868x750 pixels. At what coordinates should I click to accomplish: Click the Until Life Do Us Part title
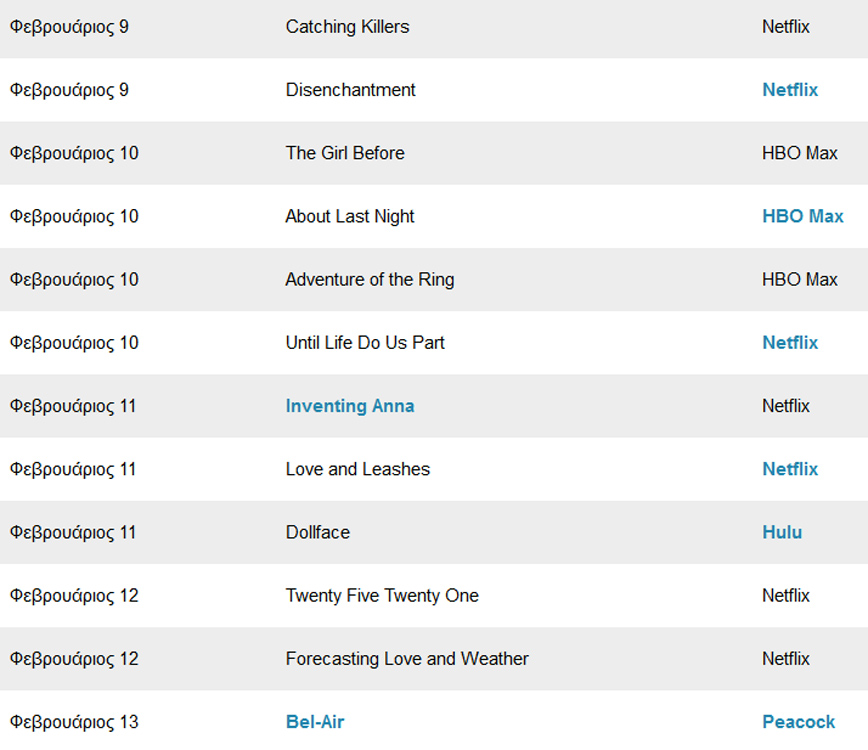364,343
